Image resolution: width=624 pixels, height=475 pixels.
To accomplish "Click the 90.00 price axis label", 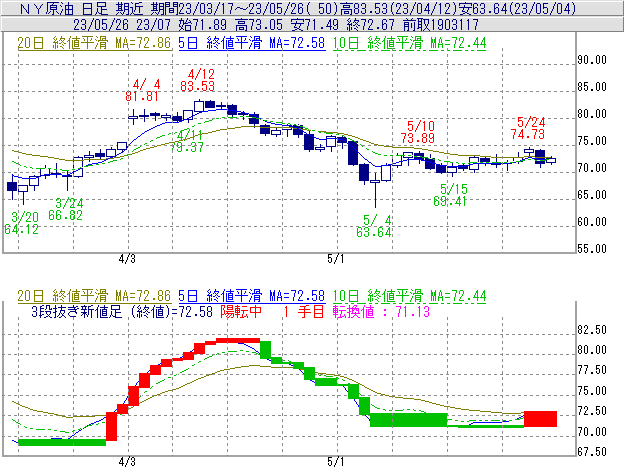I will pos(592,60).
